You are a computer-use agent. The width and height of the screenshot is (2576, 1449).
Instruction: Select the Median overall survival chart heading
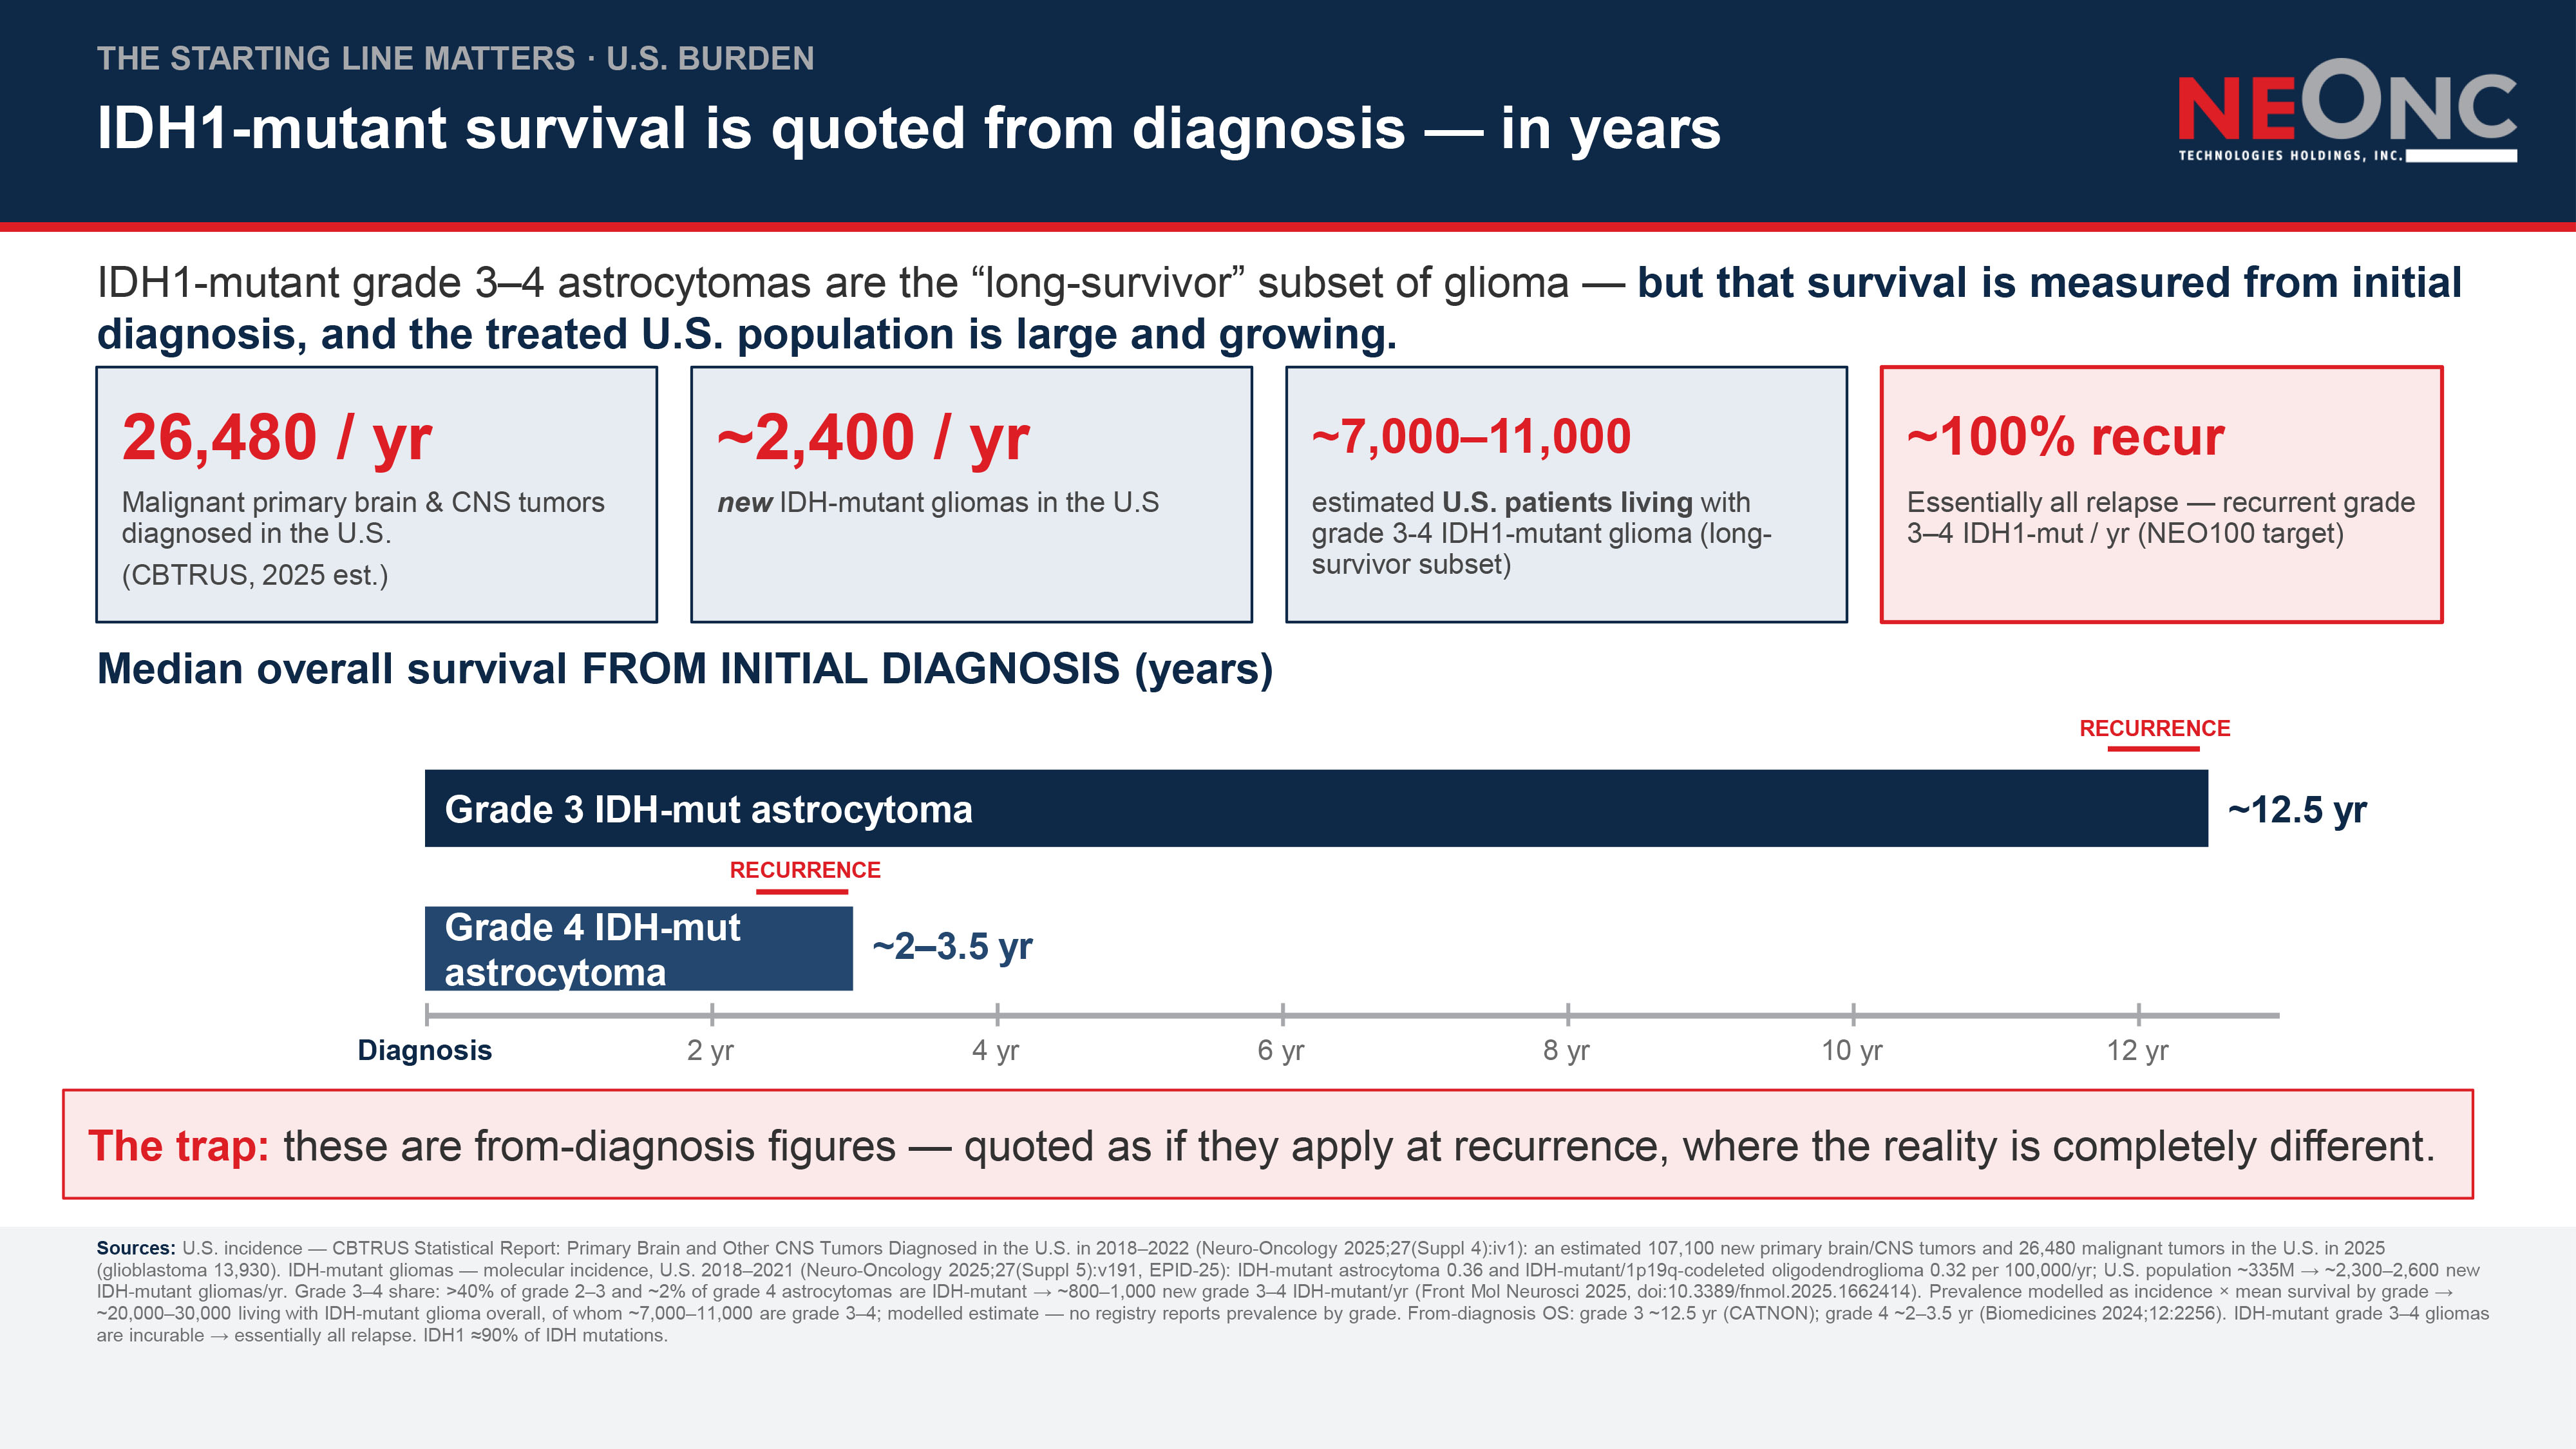685,669
